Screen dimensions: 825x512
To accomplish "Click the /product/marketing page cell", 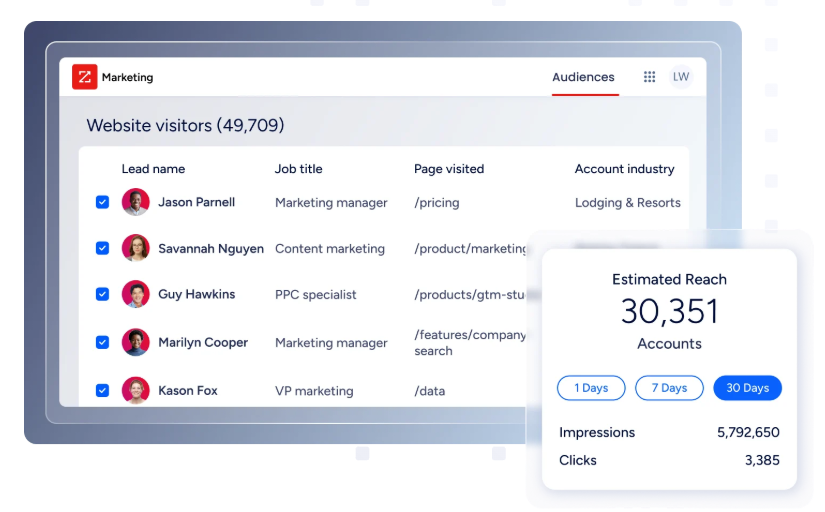I will tap(470, 248).
